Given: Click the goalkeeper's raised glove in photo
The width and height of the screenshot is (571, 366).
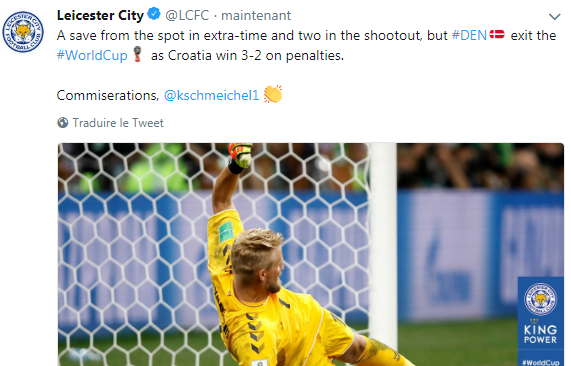Looking at the screenshot, I should click(240, 157).
